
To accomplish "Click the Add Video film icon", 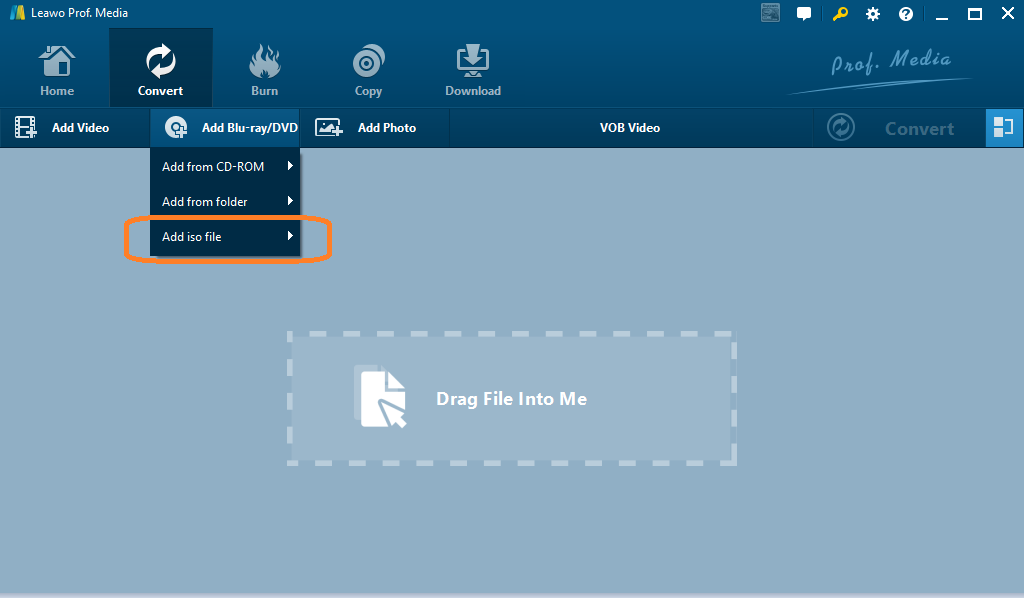I will tap(25, 127).
